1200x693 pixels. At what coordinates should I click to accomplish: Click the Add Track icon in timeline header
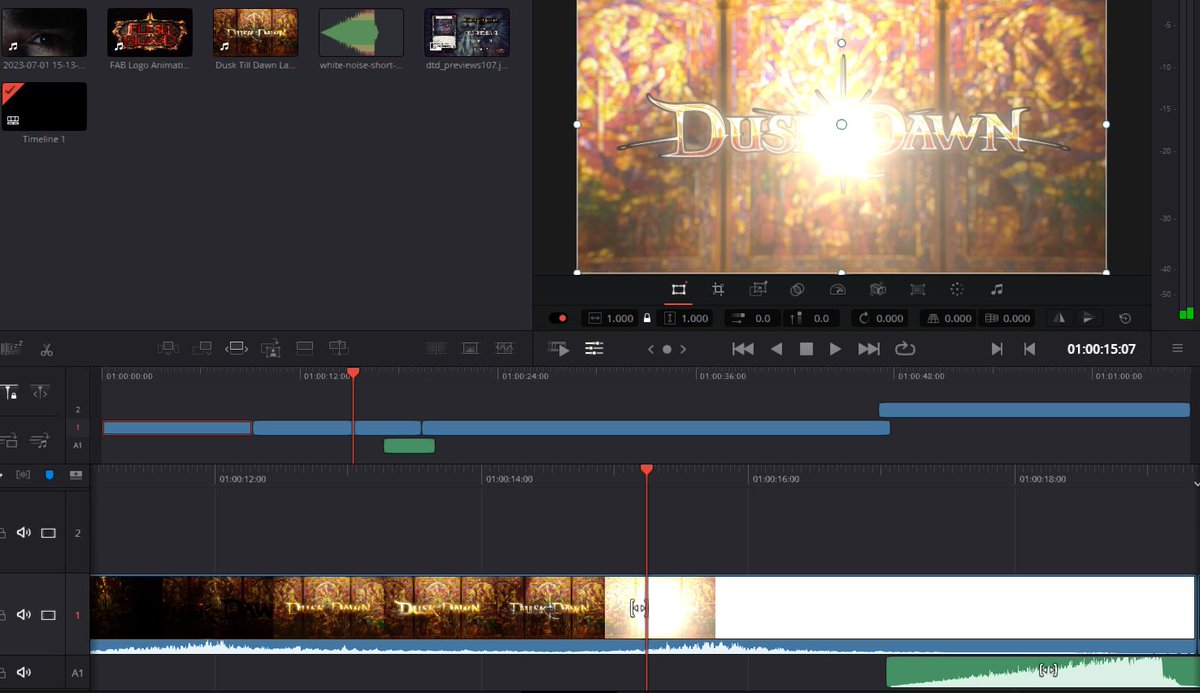point(76,474)
